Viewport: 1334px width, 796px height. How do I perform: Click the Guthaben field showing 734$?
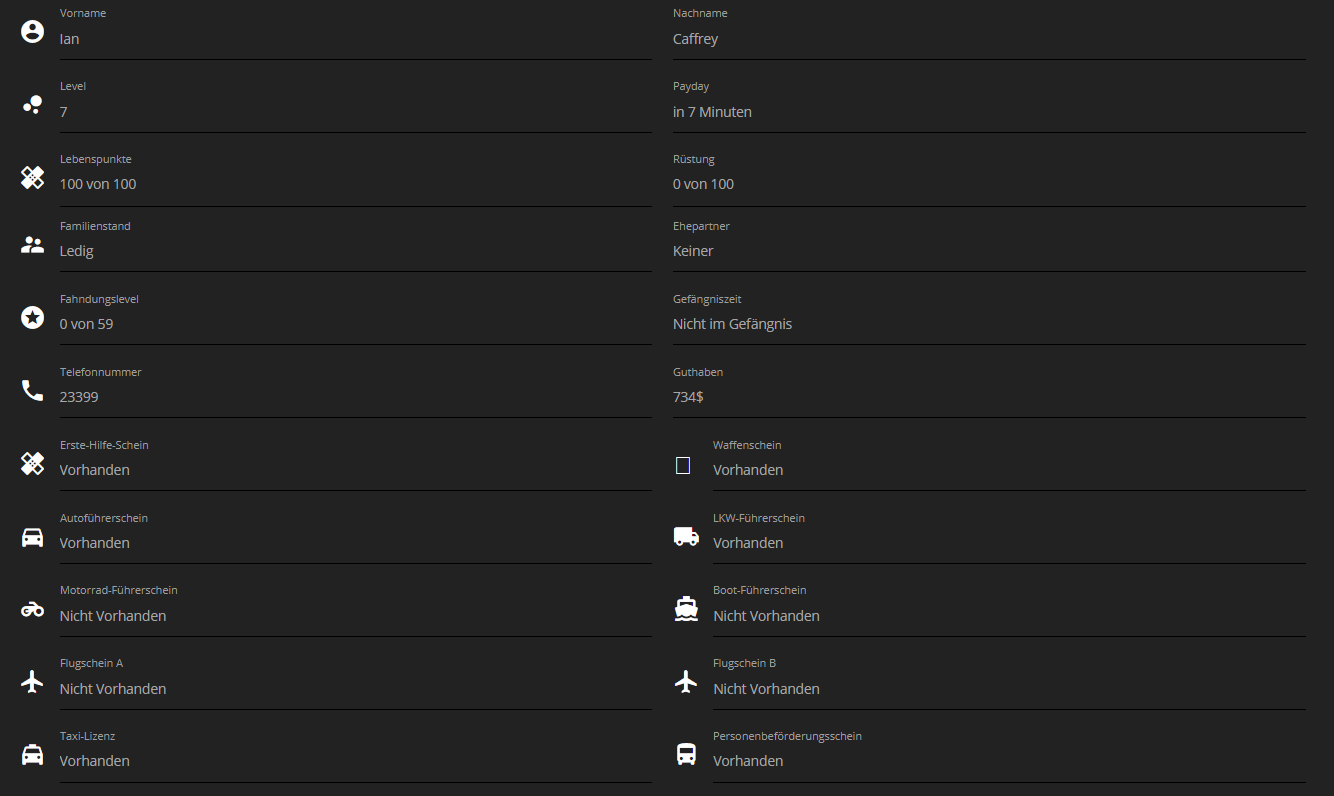click(x=988, y=397)
